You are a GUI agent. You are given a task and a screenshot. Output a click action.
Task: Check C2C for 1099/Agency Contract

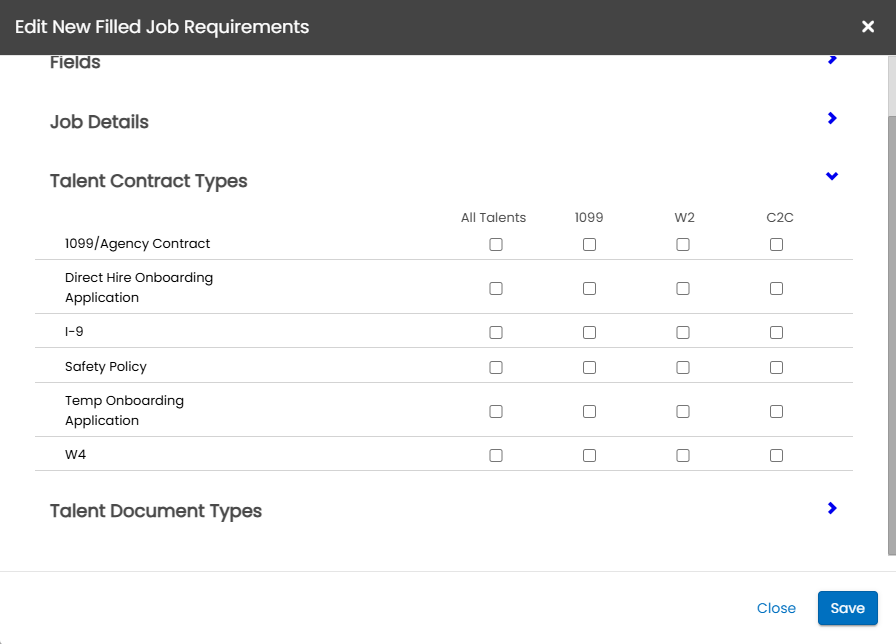[x=776, y=245]
